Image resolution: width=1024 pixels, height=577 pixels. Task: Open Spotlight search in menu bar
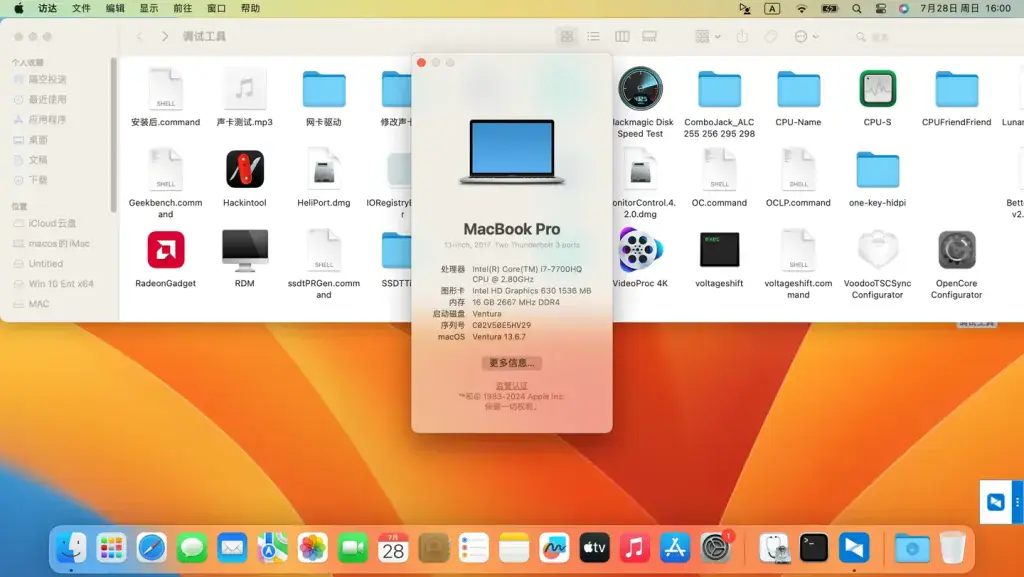point(857,8)
